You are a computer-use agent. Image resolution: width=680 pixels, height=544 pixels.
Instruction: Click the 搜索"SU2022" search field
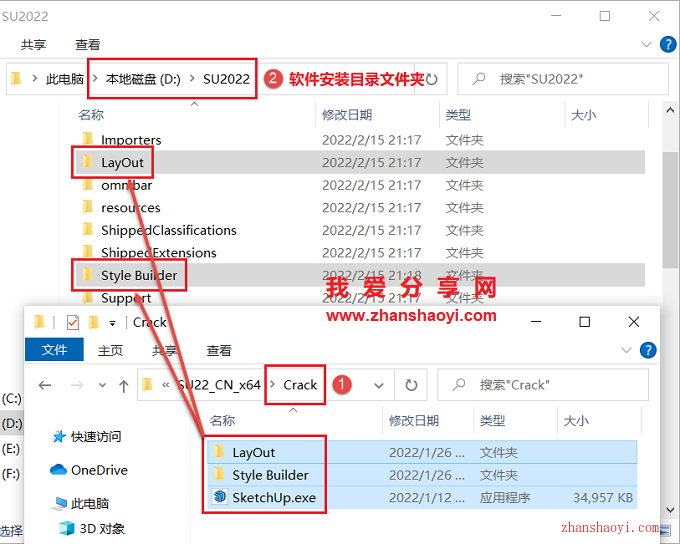click(563, 79)
